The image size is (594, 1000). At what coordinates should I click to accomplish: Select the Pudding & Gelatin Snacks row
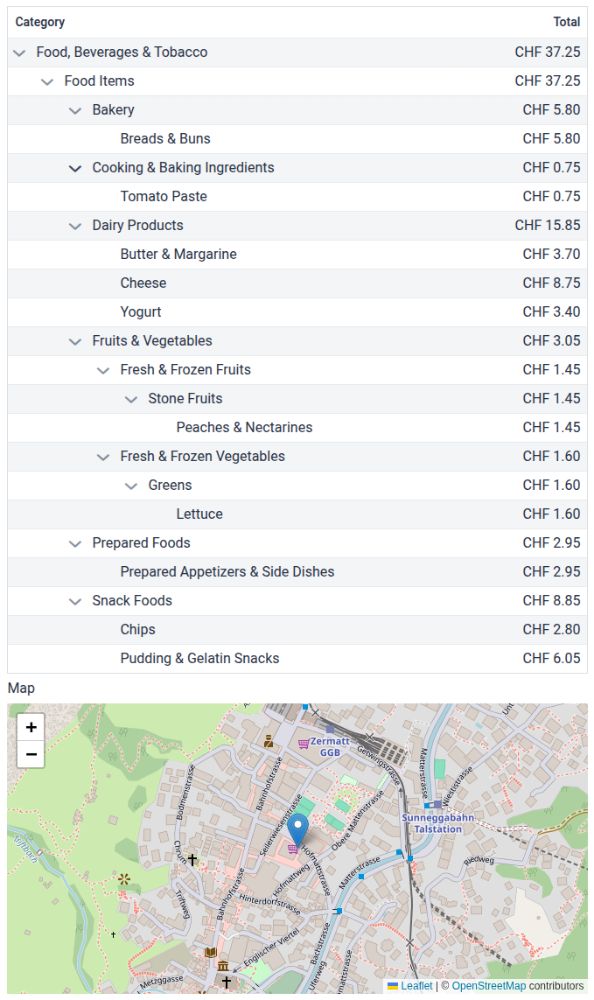[x=297, y=658]
